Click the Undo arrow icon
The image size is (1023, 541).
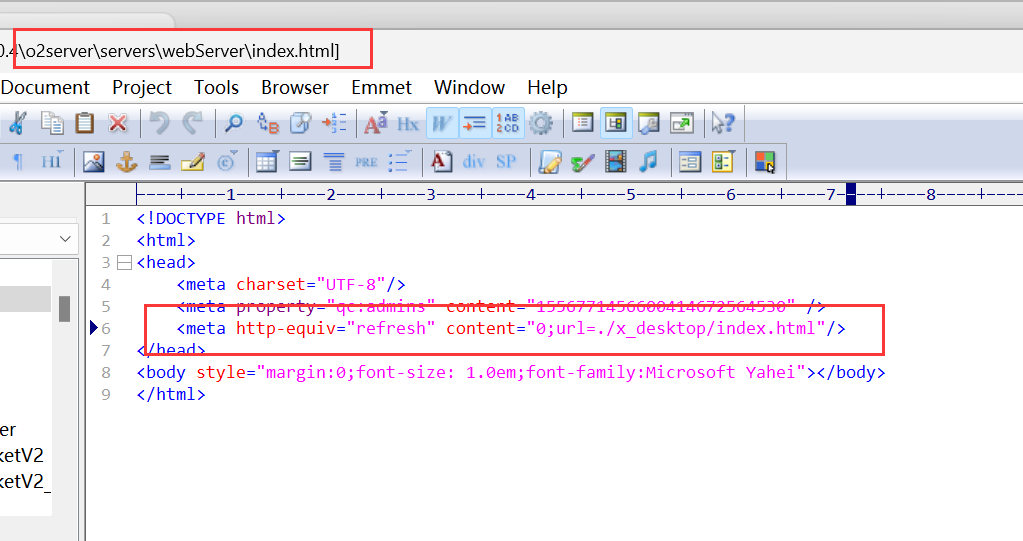(159, 123)
